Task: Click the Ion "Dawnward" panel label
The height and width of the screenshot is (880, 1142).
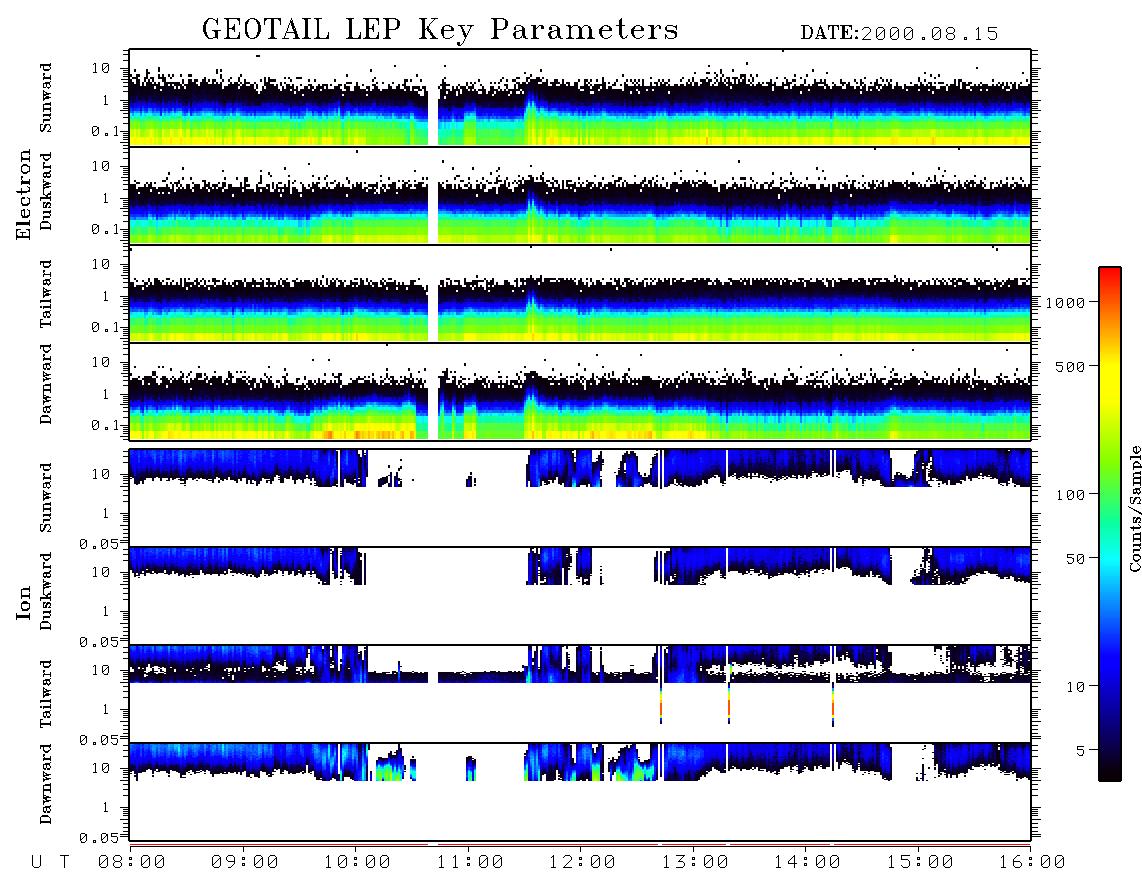Action: pos(46,784)
